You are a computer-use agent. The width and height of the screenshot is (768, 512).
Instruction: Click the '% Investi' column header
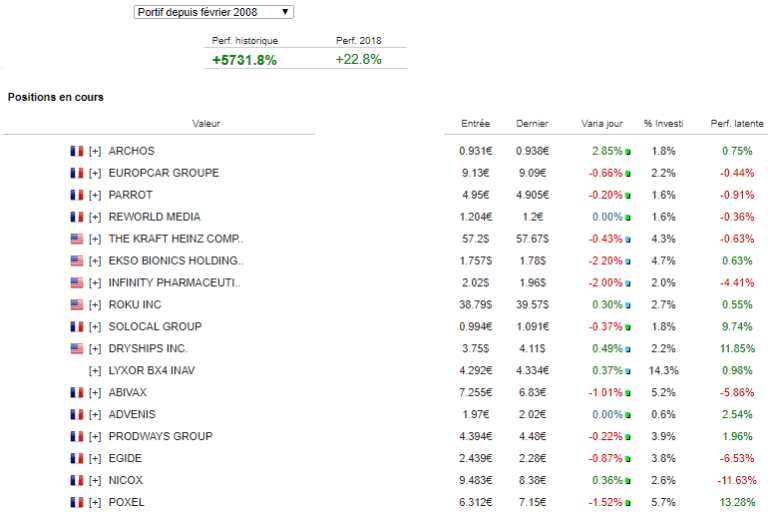click(663, 124)
